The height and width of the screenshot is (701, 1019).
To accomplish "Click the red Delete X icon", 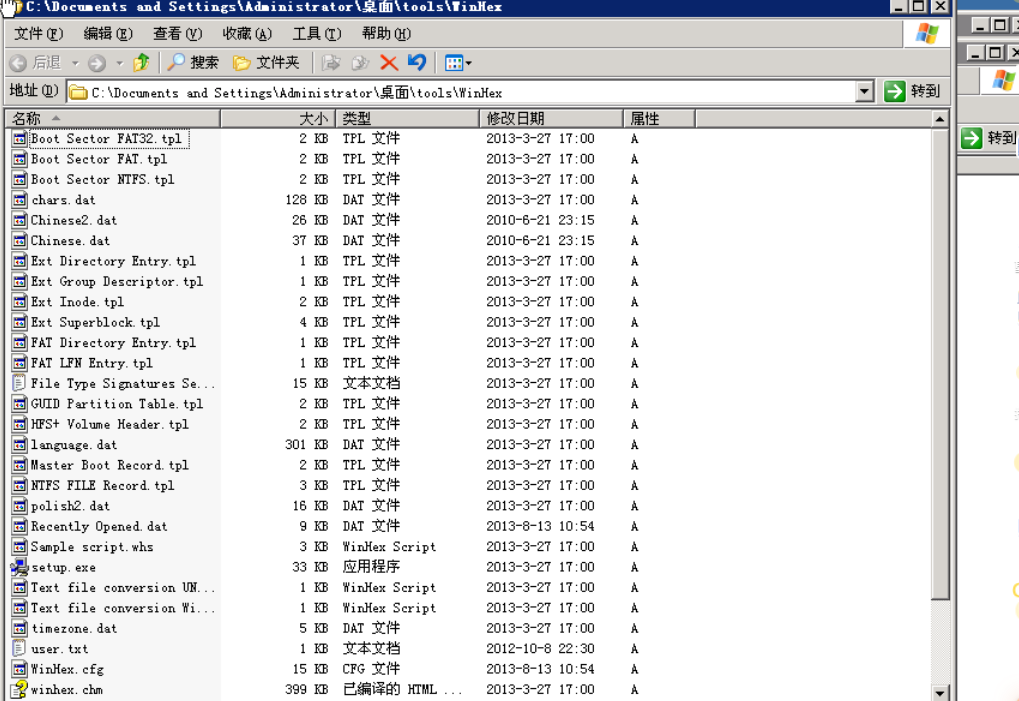I will click(389, 62).
